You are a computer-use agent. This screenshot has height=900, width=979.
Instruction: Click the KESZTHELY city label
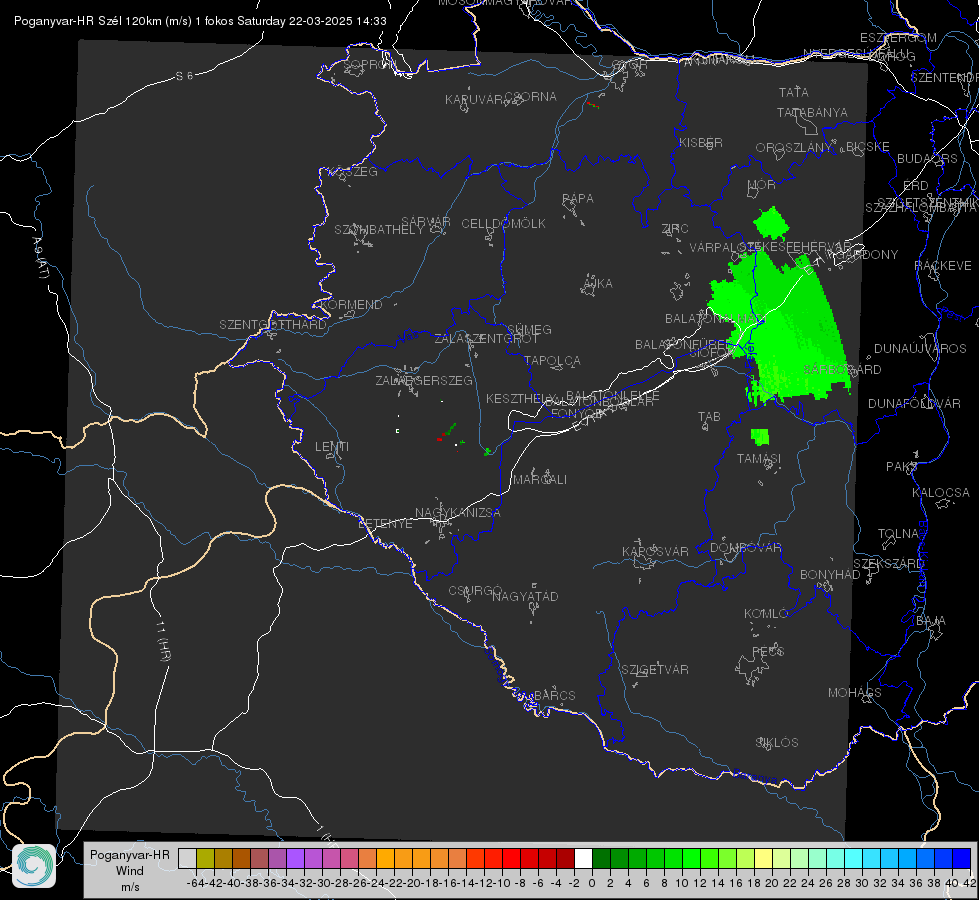click(521, 398)
